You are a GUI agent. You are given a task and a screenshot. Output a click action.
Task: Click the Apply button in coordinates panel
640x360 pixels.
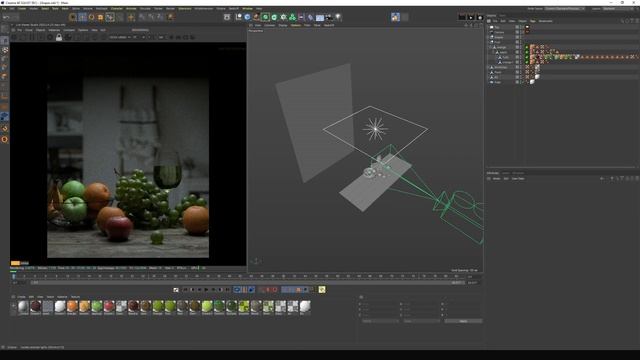463,321
